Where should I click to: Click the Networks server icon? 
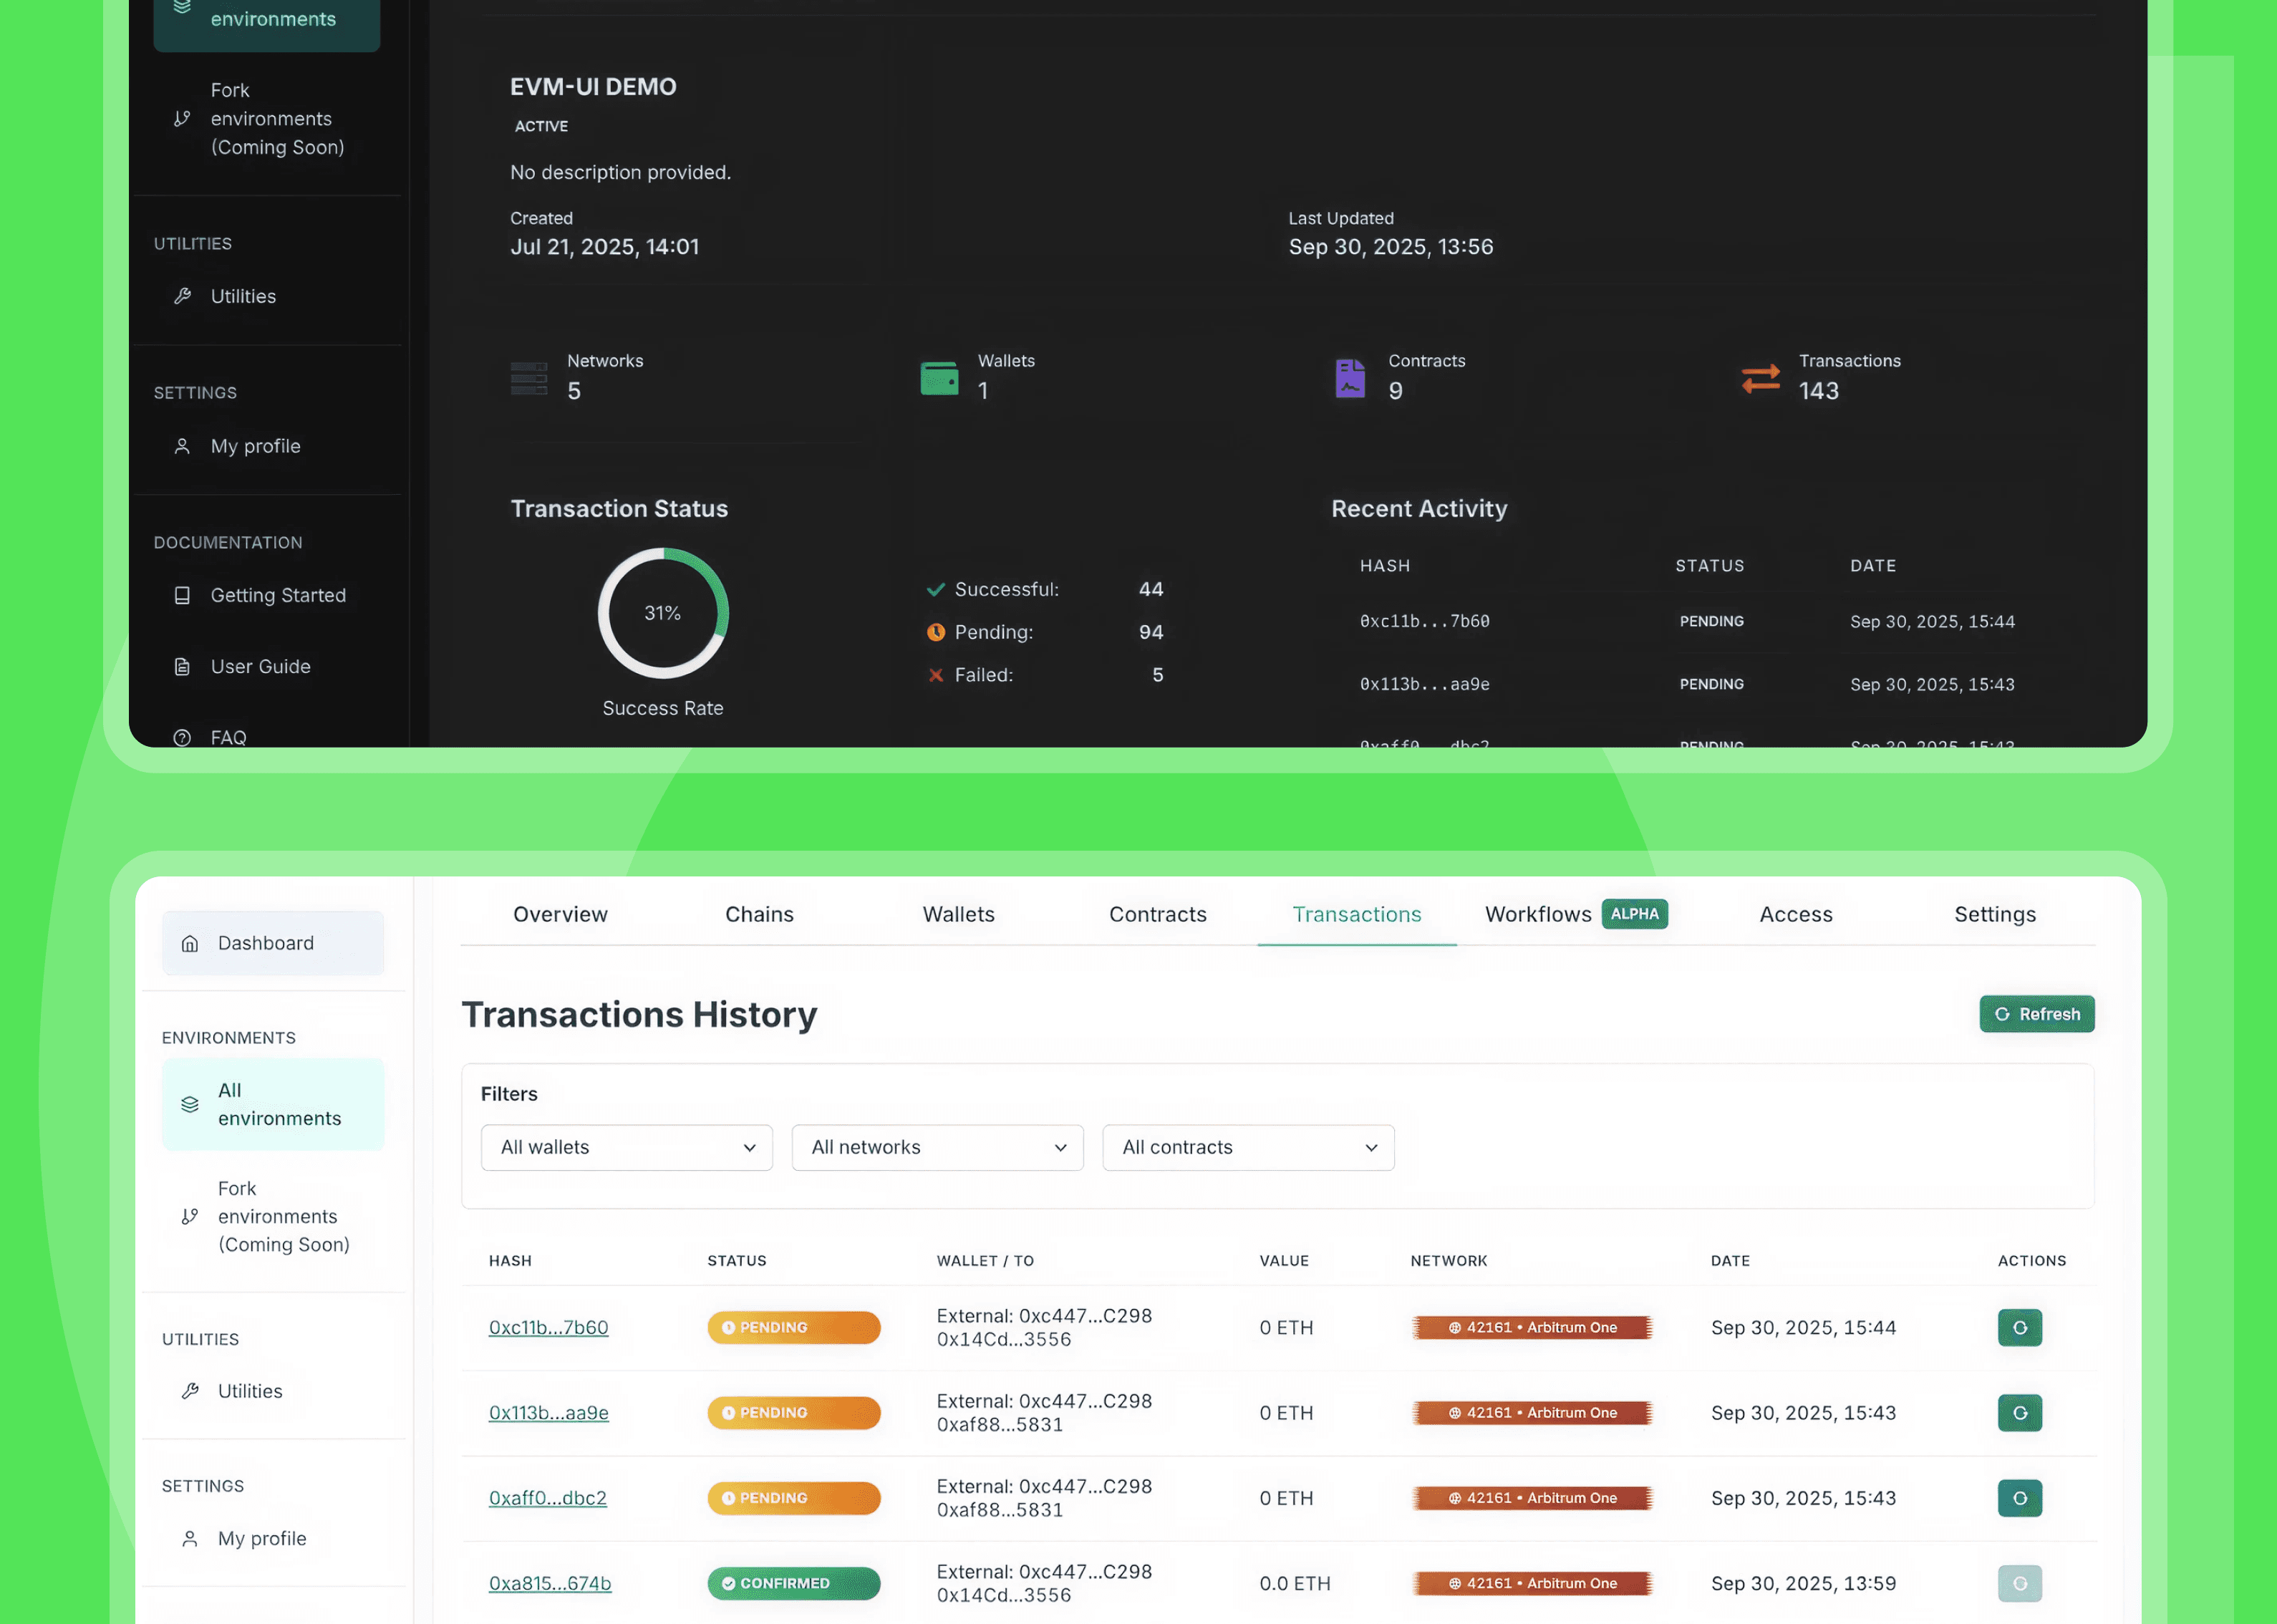[529, 378]
